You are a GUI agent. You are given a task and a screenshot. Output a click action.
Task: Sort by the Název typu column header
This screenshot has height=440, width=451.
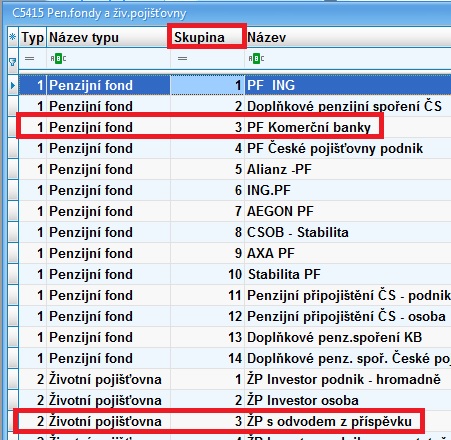(x=108, y=37)
